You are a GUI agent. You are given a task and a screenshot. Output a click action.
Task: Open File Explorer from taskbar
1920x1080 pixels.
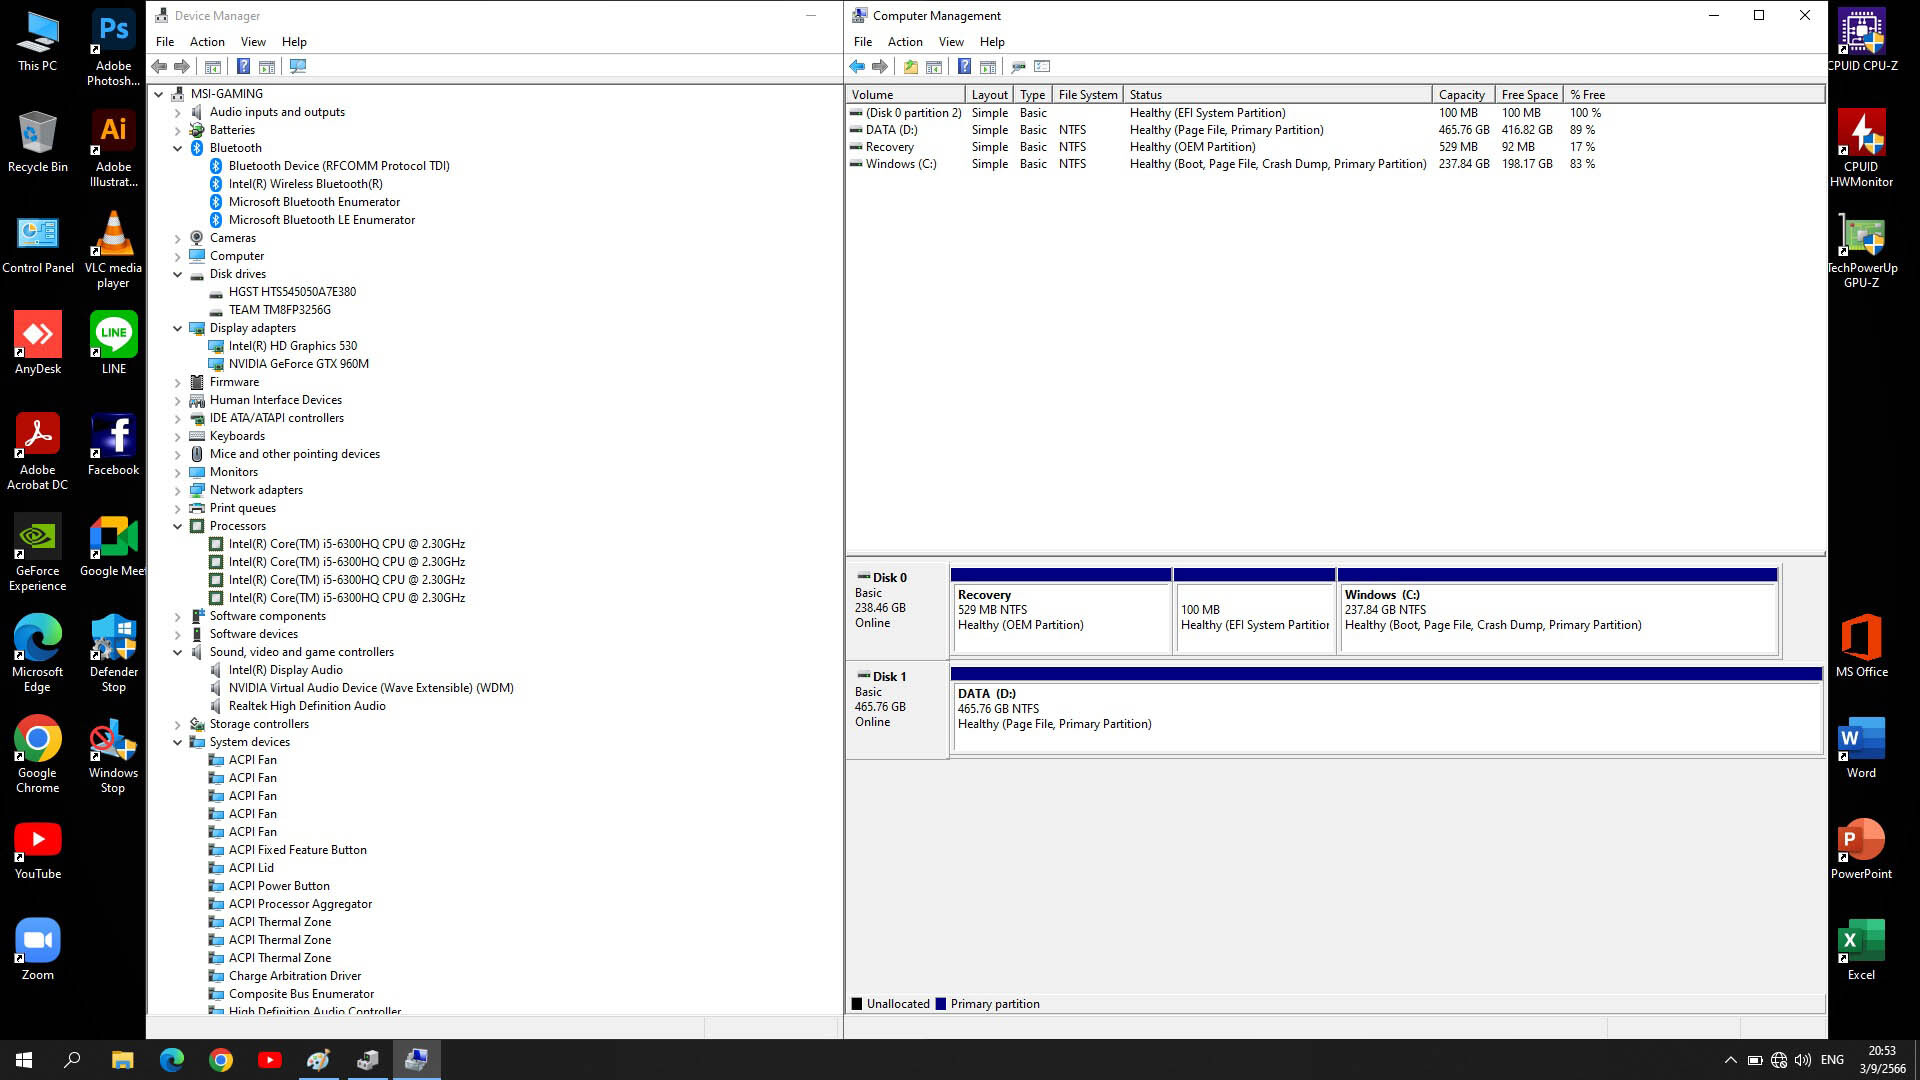coord(122,1060)
